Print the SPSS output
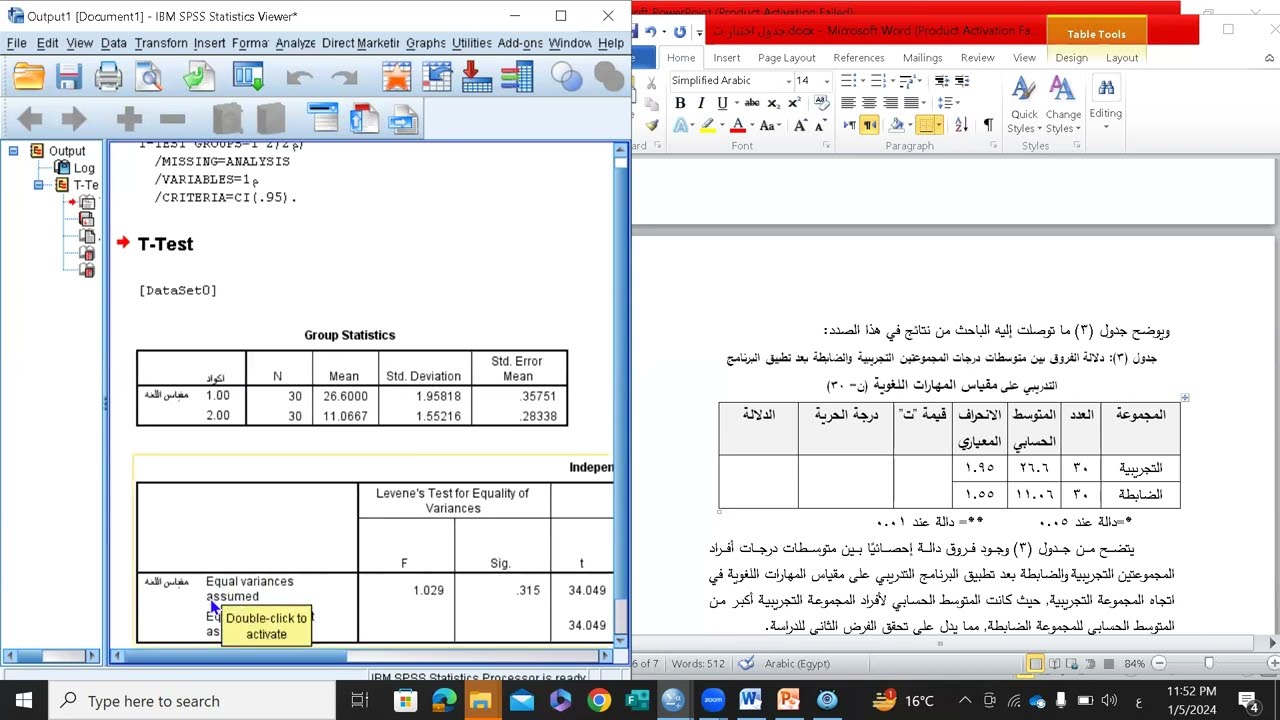This screenshot has width=1280, height=720. tap(108, 77)
